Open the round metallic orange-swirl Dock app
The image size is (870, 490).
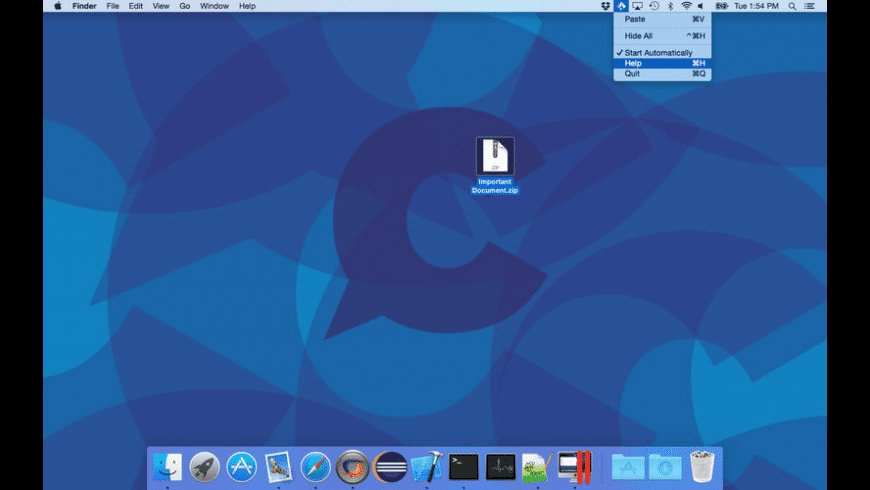point(352,467)
